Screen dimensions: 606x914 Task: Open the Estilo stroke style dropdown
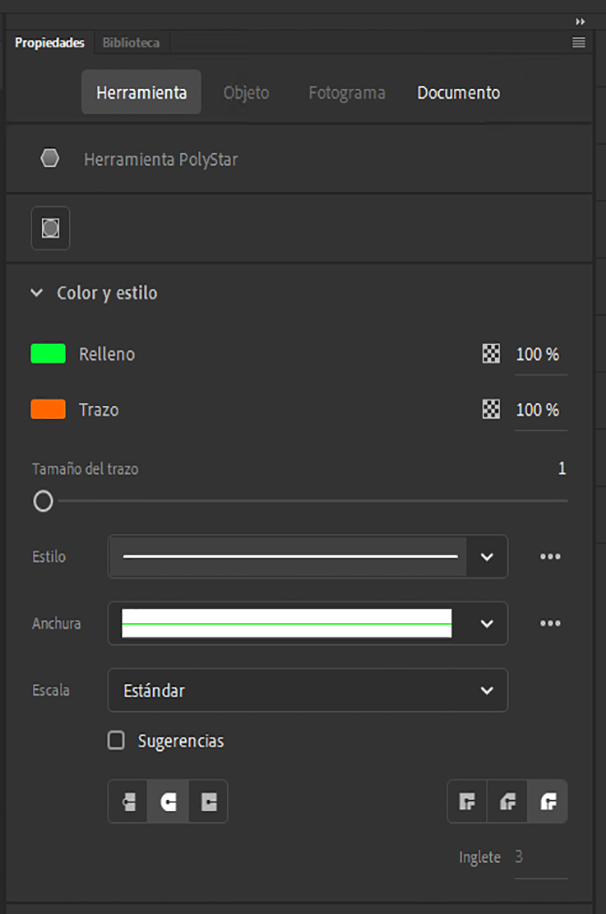coord(487,557)
